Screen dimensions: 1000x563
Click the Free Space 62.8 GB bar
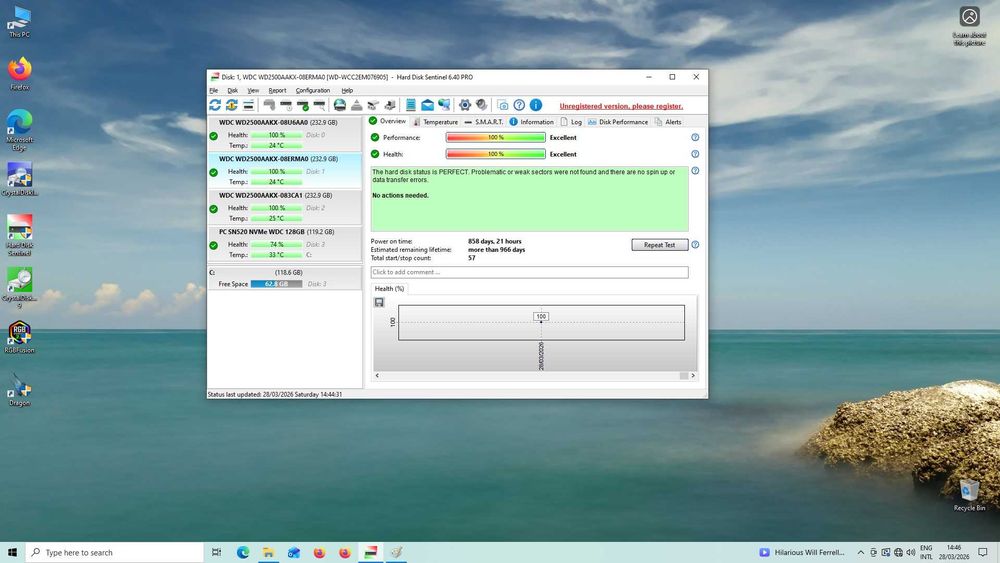276,284
